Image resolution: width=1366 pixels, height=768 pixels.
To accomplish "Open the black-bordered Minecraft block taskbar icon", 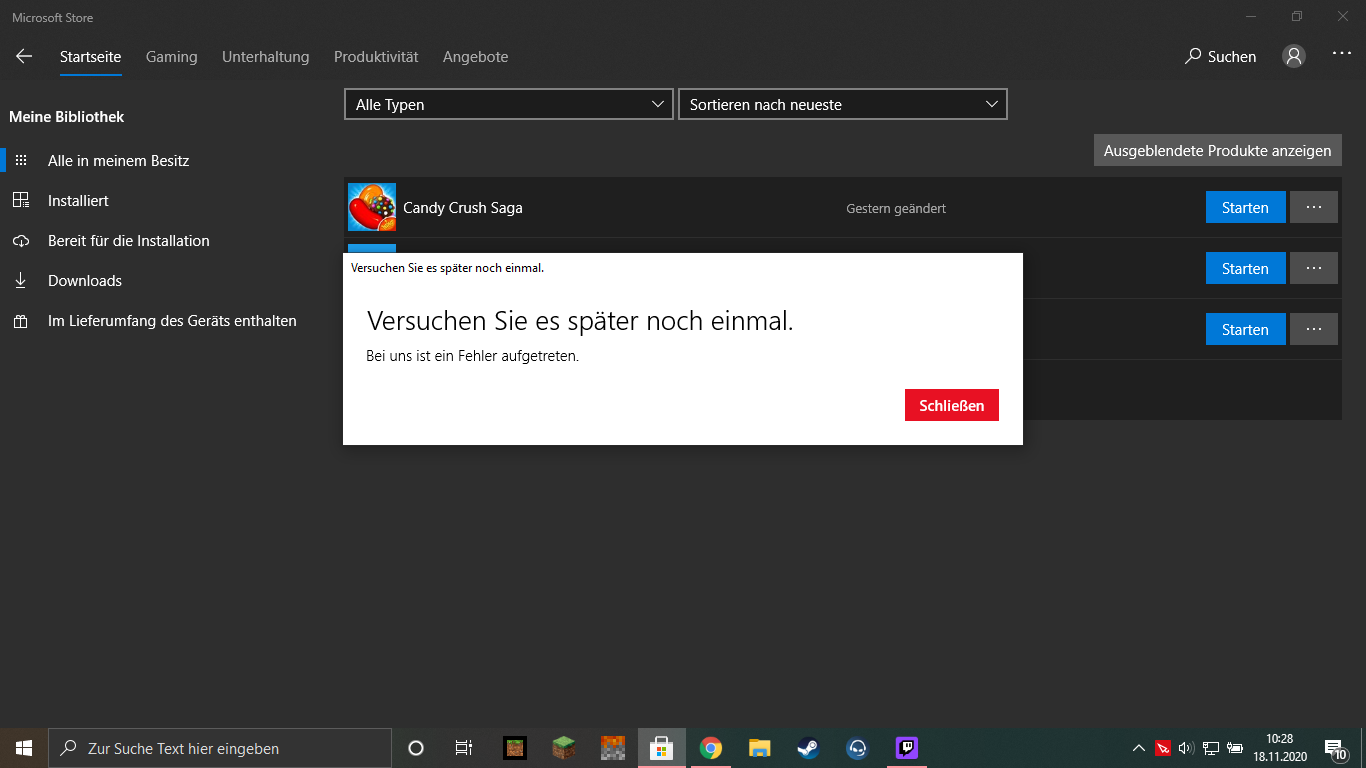I will click(514, 748).
